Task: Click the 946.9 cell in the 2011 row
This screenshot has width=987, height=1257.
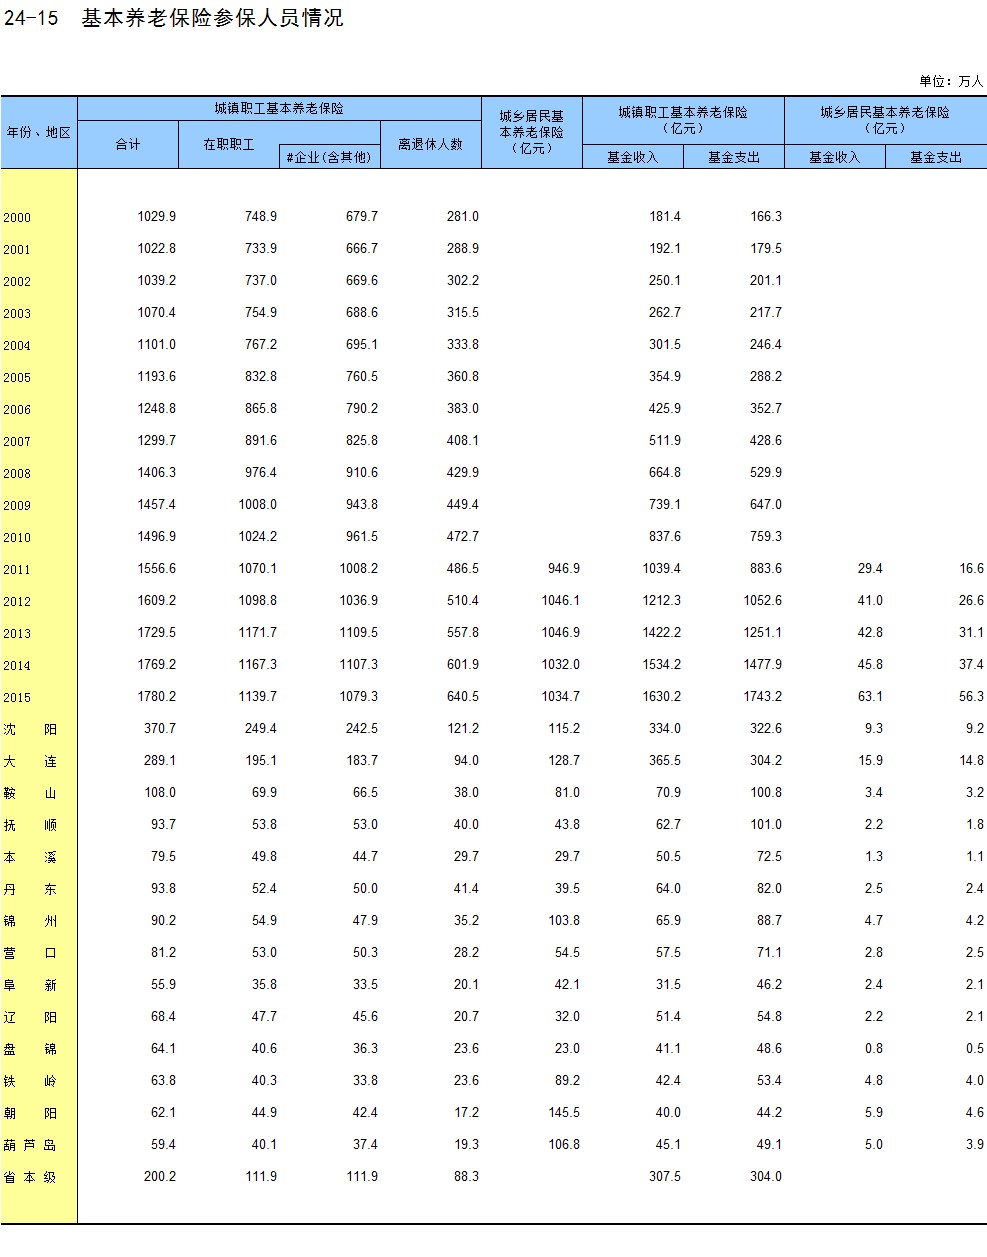Action: coord(563,568)
